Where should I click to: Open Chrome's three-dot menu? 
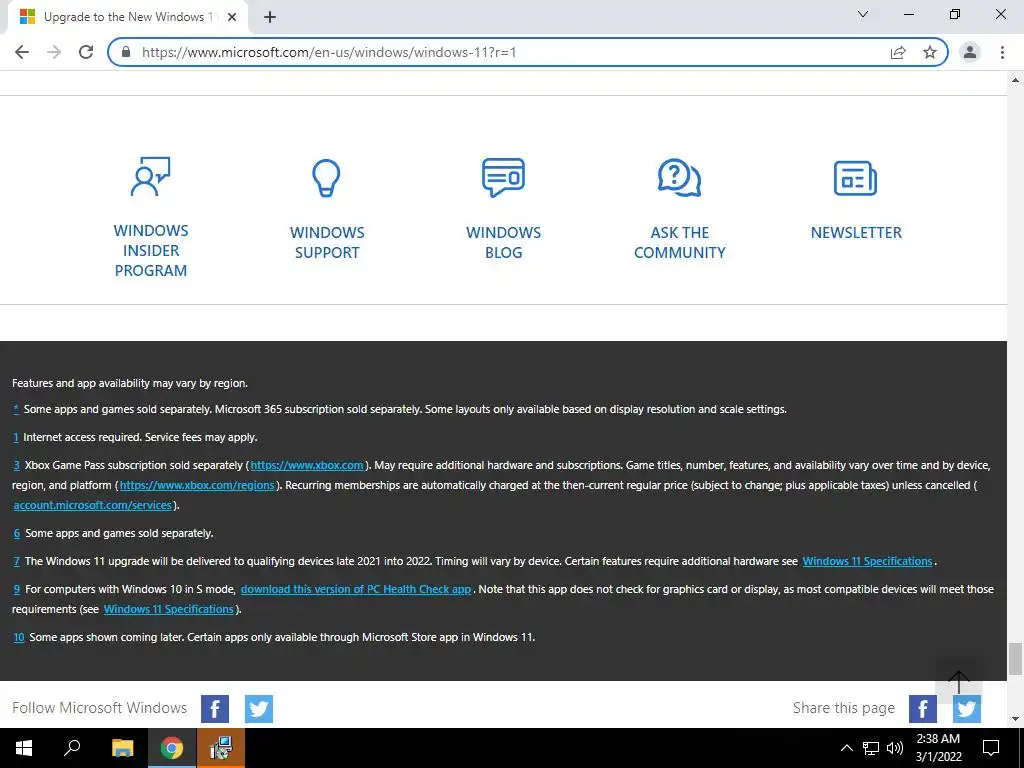(x=1002, y=52)
